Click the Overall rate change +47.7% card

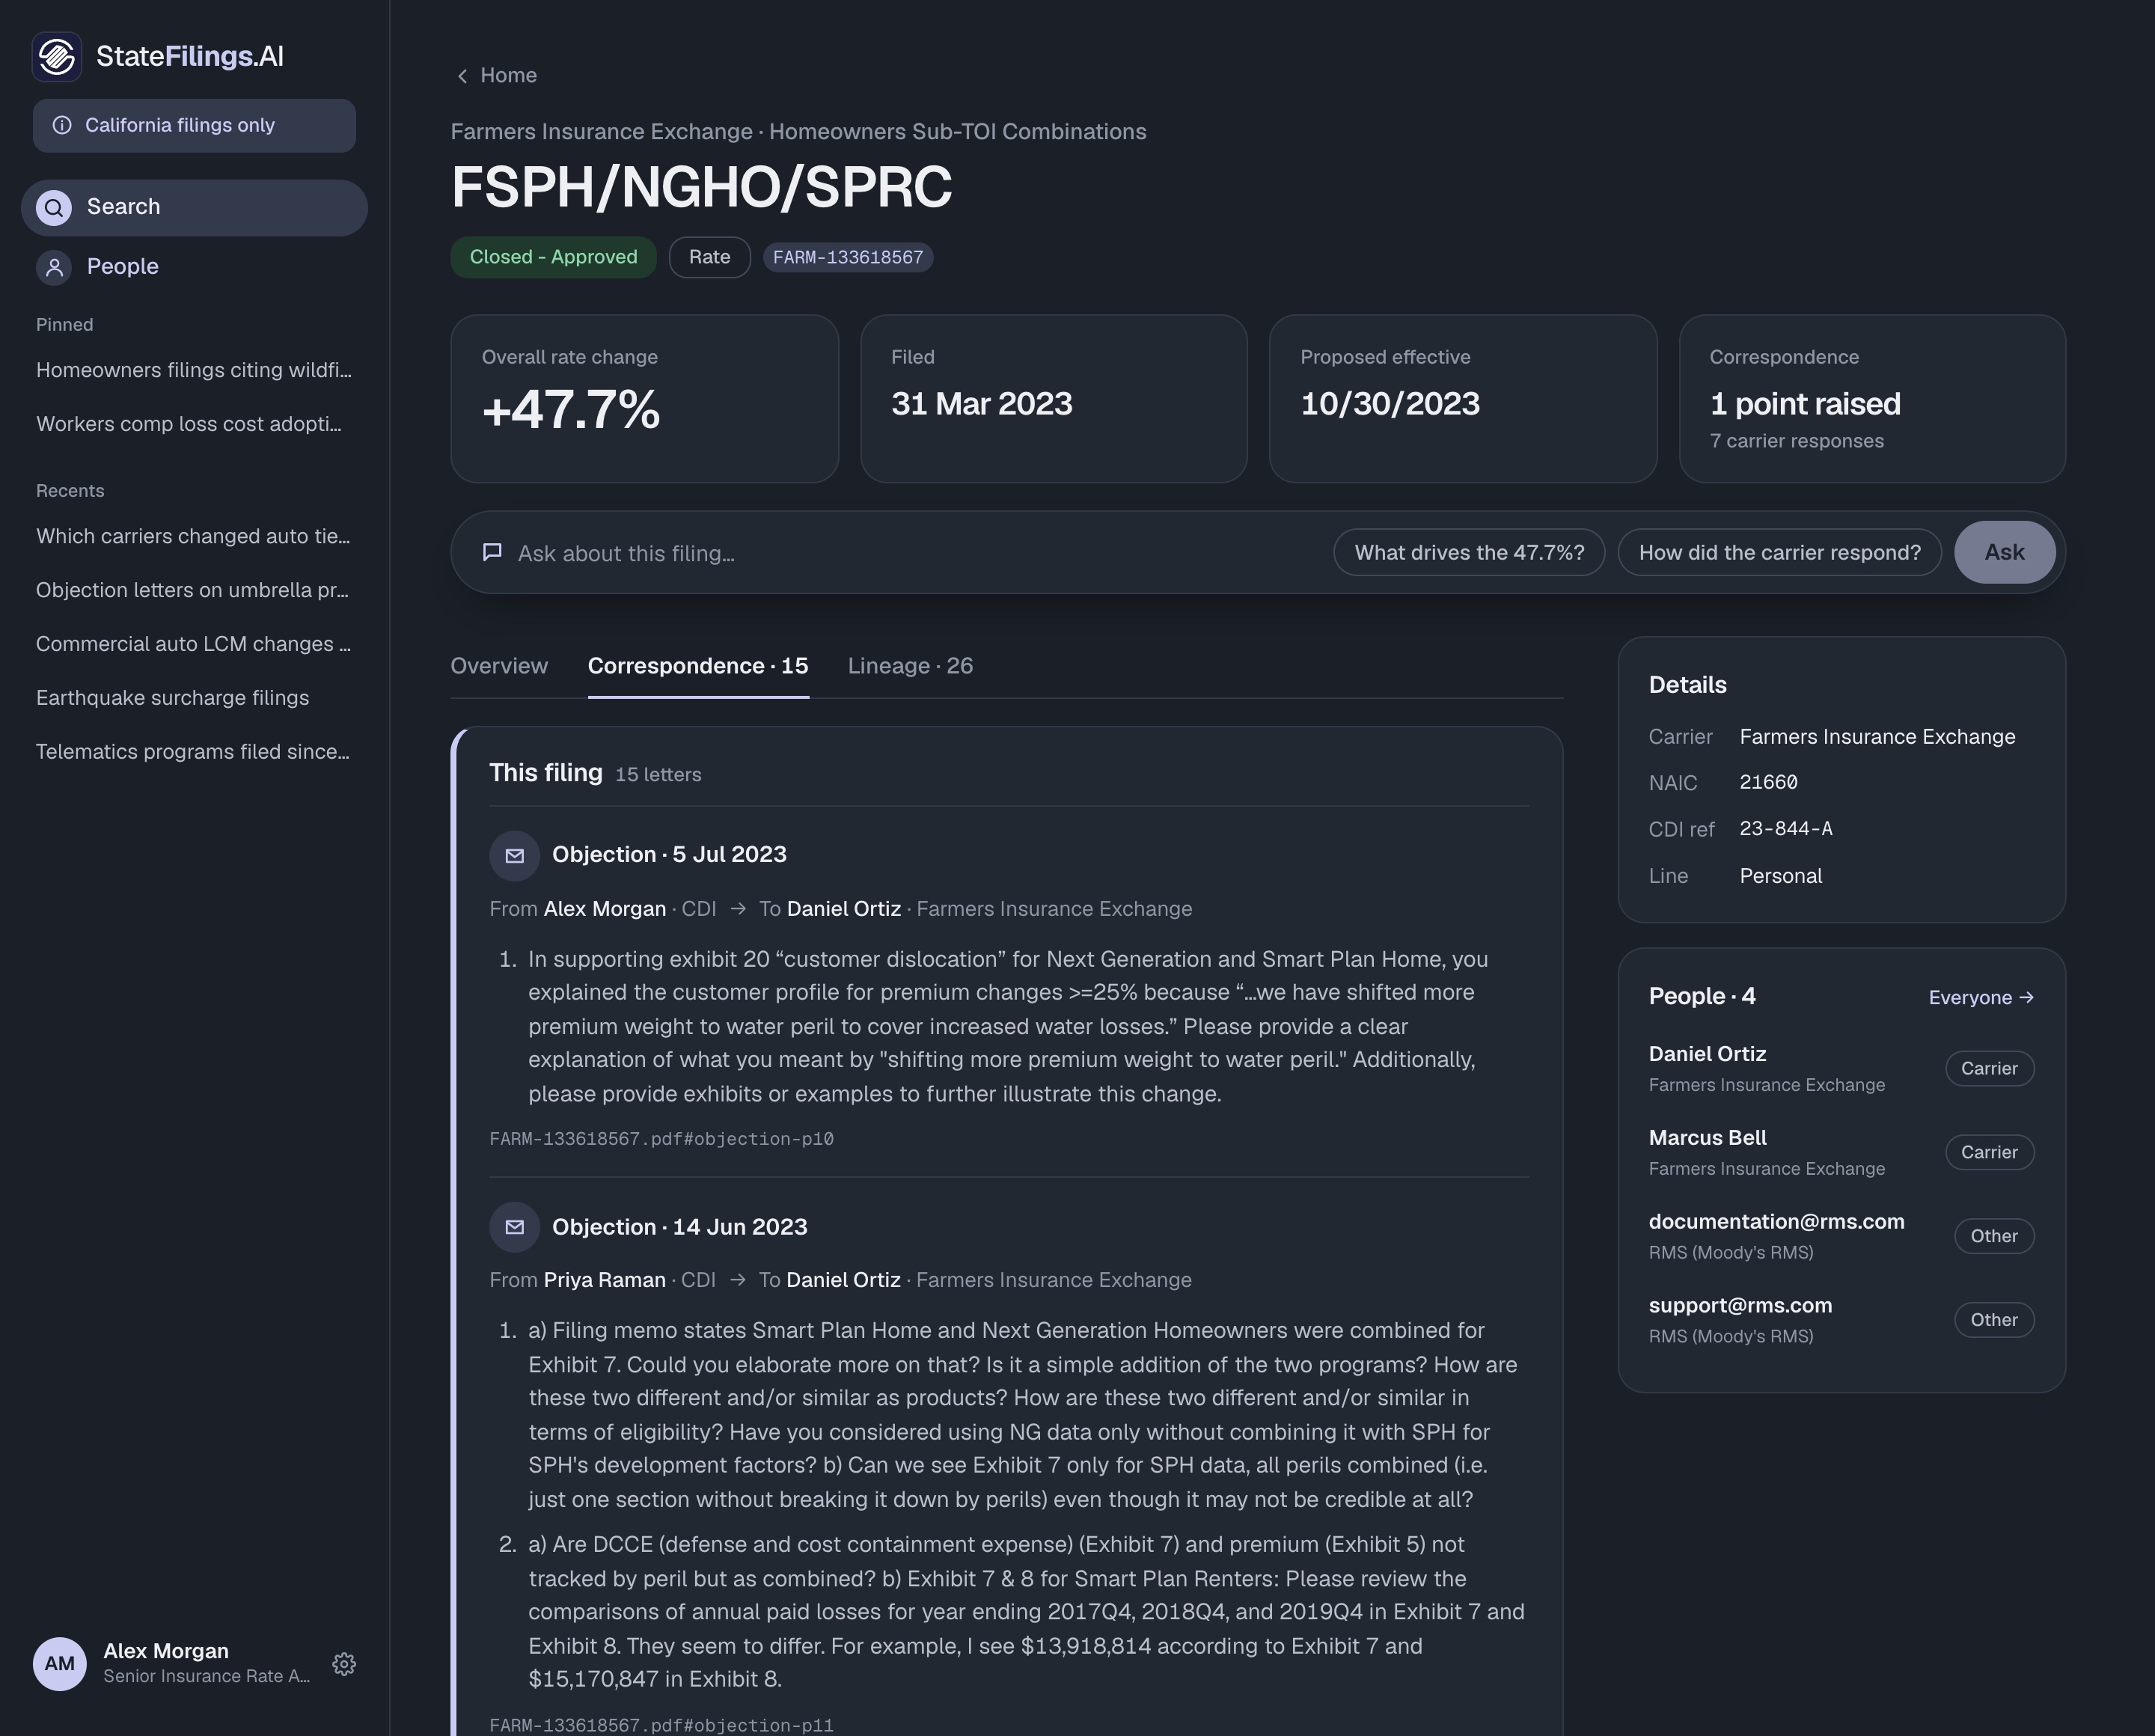pos(644,399)
